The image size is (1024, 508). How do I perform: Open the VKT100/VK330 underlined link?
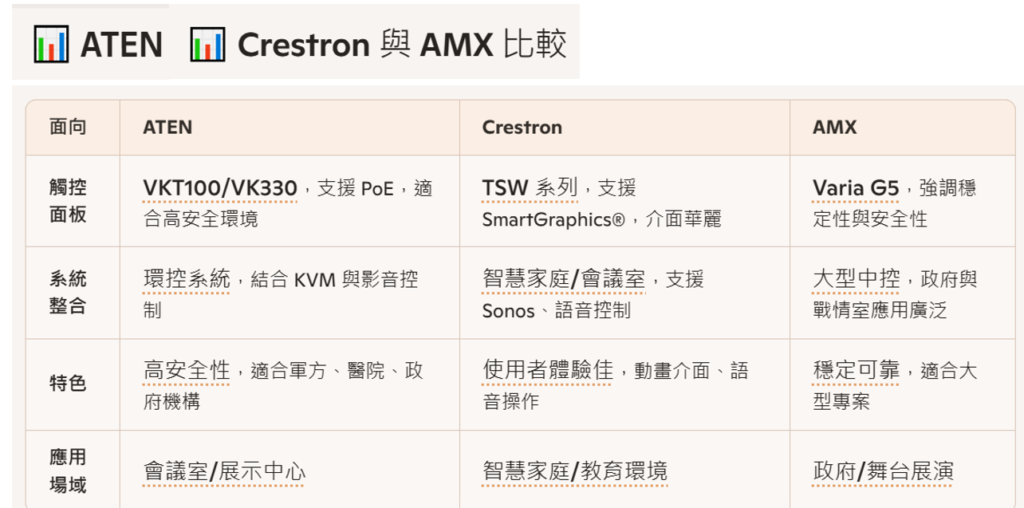[x=220, y=188]
